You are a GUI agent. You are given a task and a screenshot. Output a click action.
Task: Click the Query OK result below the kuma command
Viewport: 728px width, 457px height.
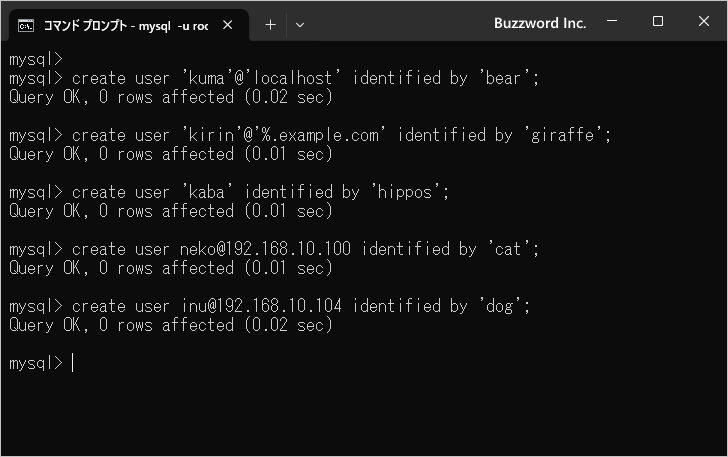(x=171, y=97)
